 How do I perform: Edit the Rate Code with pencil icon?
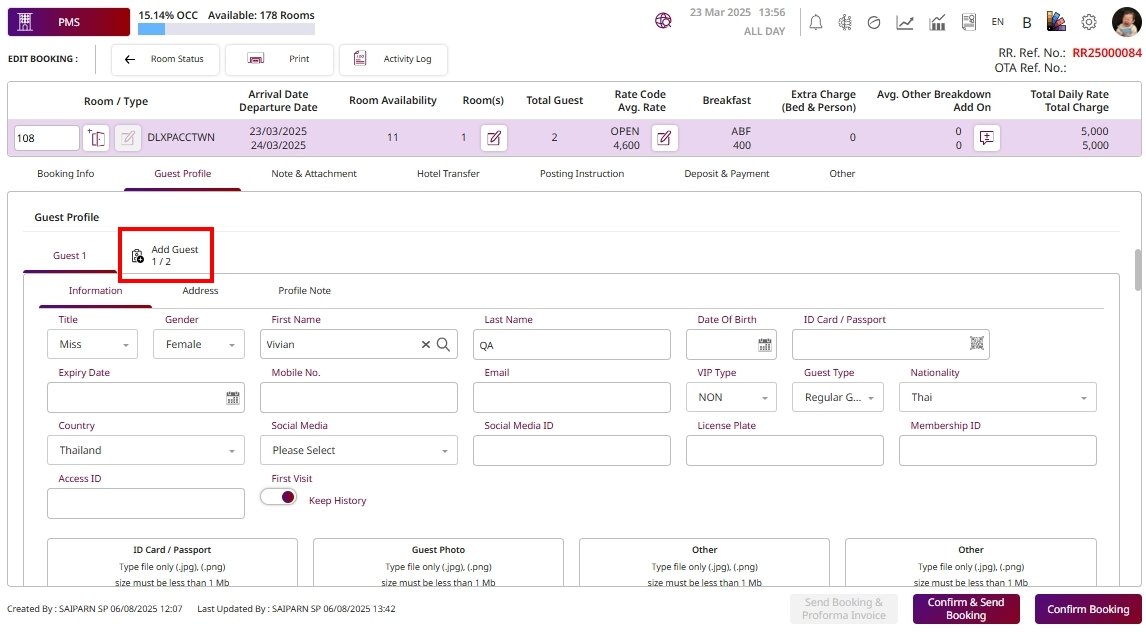(664, 138)
